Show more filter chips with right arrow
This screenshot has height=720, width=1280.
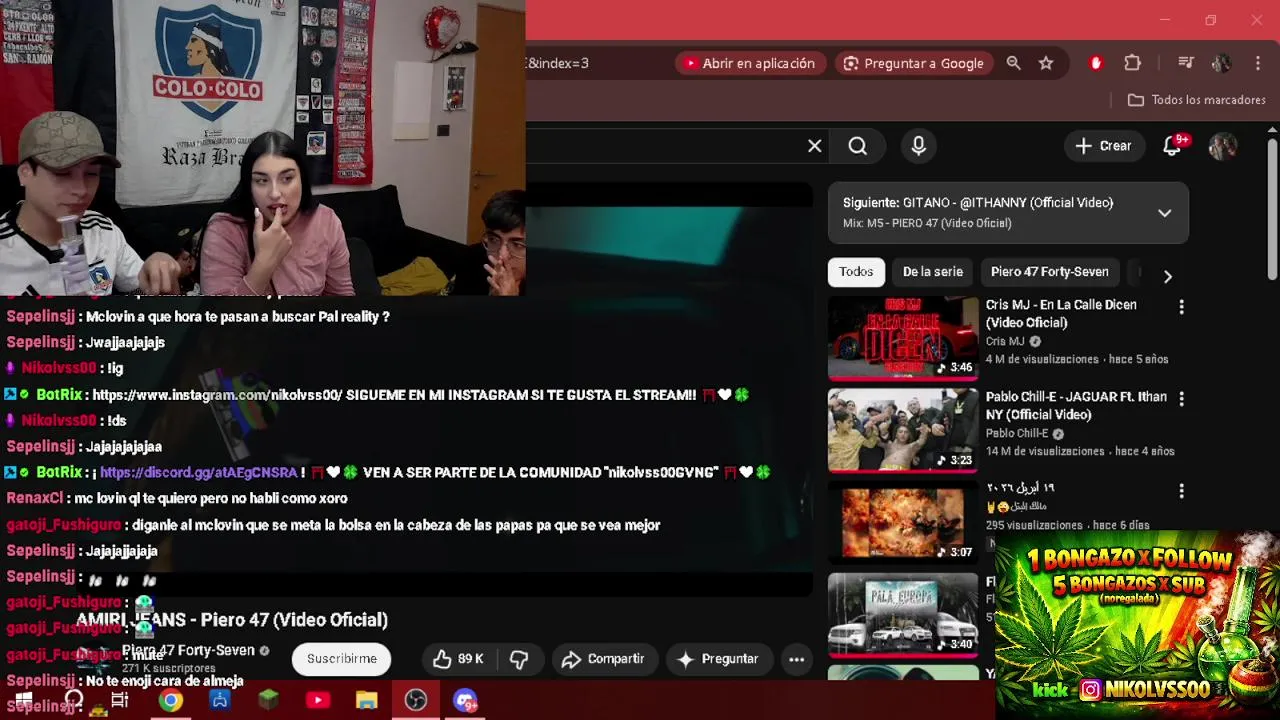1167,276
